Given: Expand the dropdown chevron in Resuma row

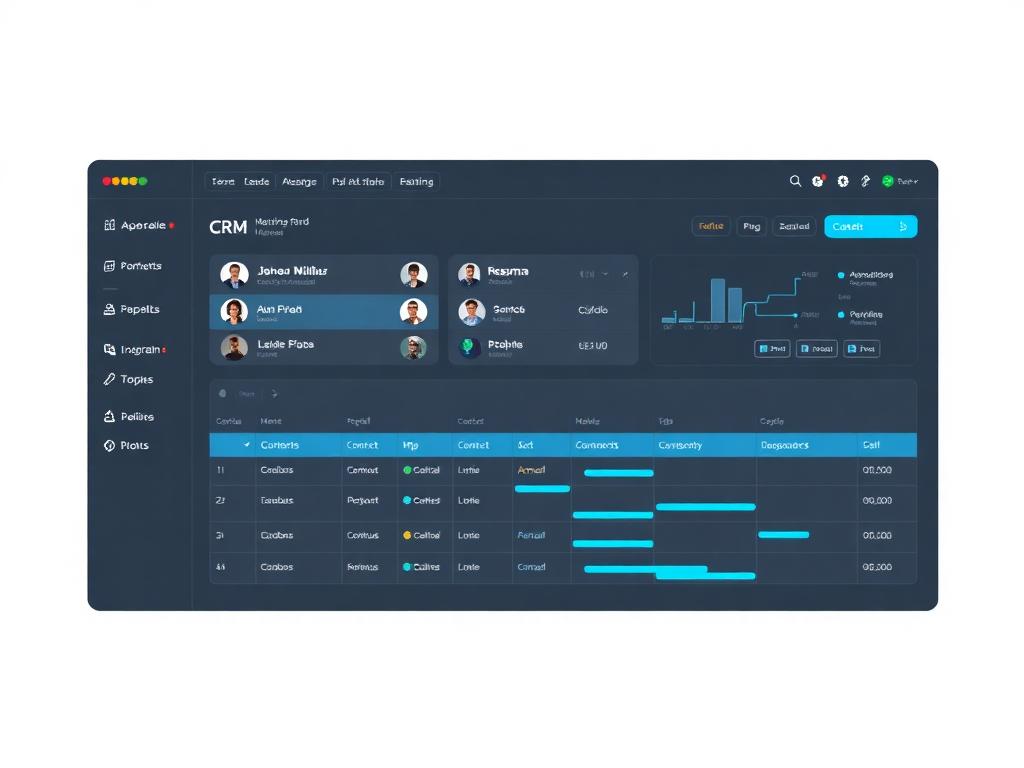Looking at the screenshot, I should click(x=605, y=274).
